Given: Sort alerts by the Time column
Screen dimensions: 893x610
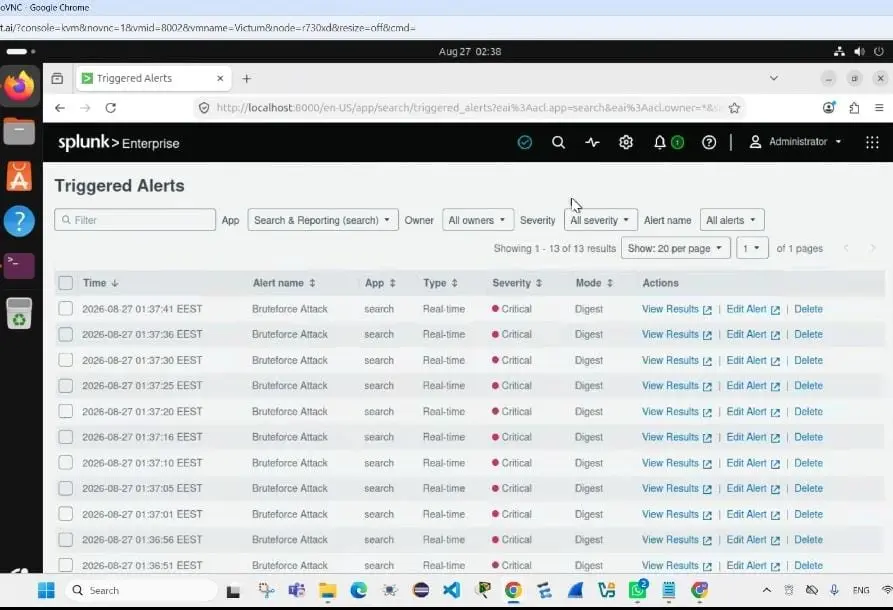Looking at the screenshot, I should (100, 283).
